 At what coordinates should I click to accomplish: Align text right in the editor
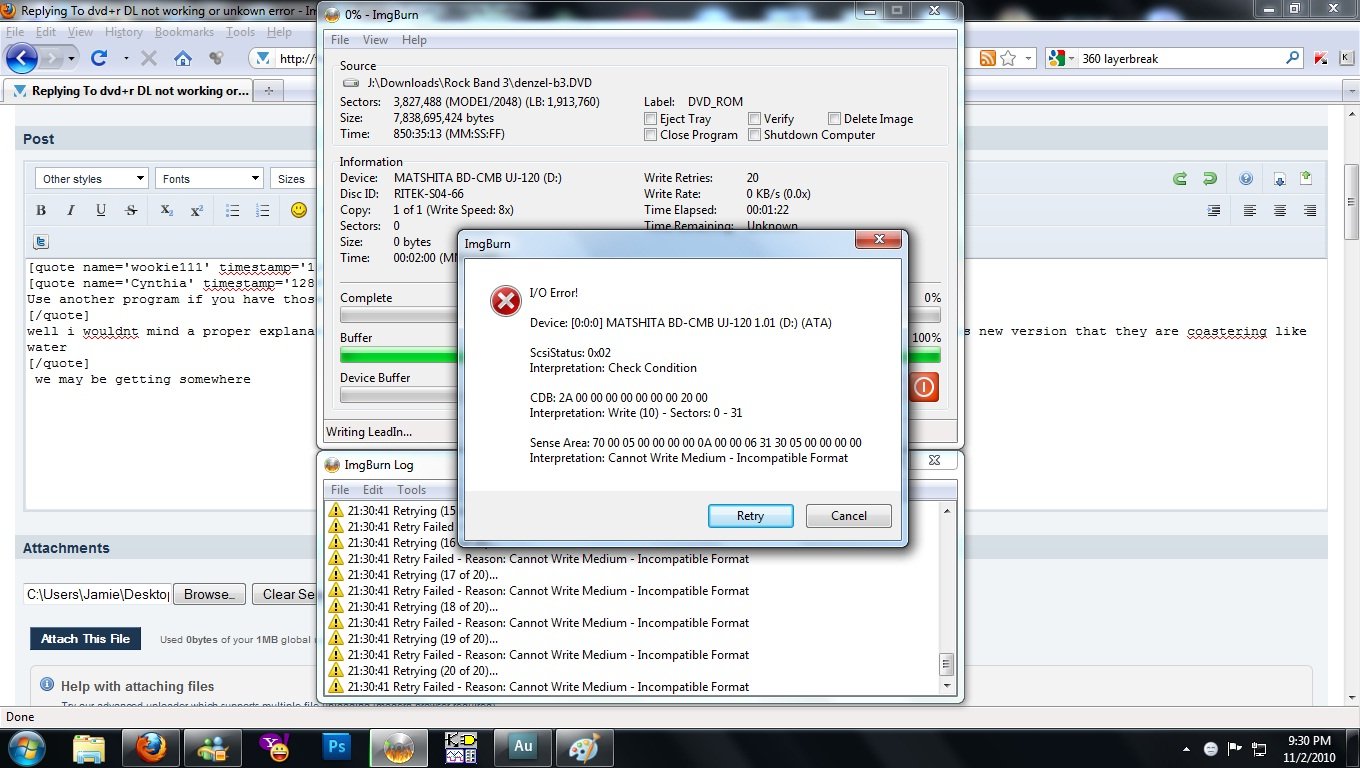1310,210
